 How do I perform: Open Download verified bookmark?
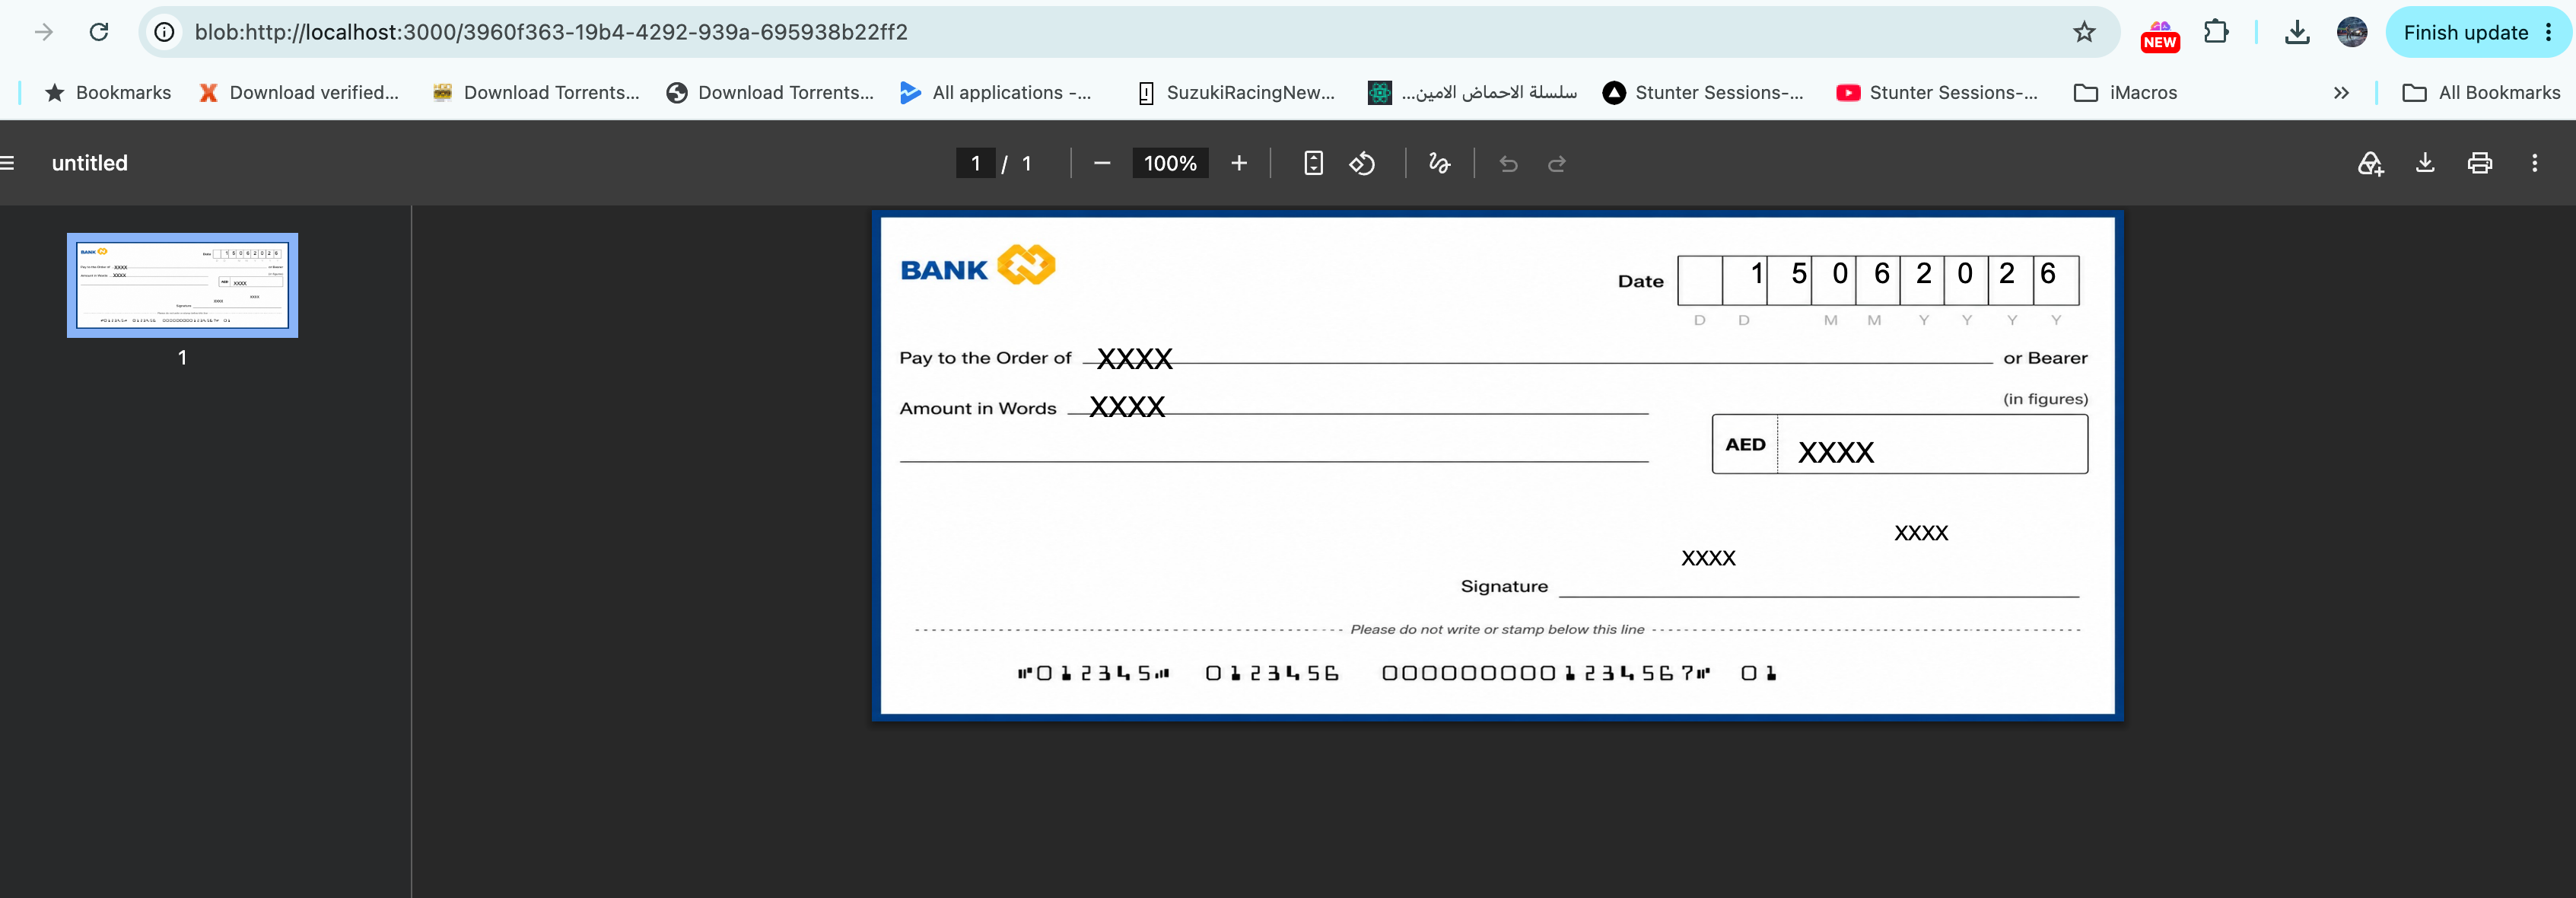(299, 92)
